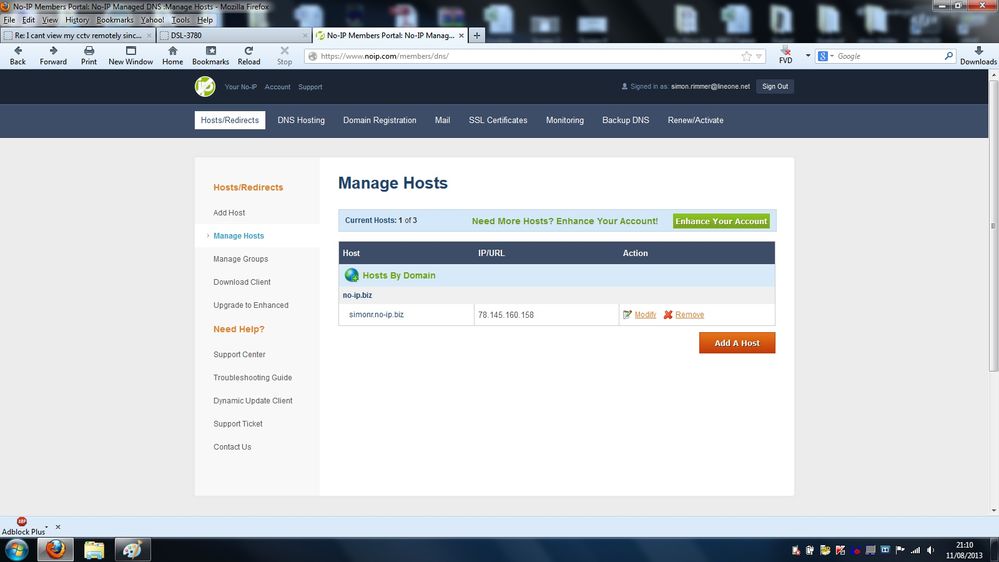Open the Downloads arrow icon
999x562 pixels.
click(978, 50)
